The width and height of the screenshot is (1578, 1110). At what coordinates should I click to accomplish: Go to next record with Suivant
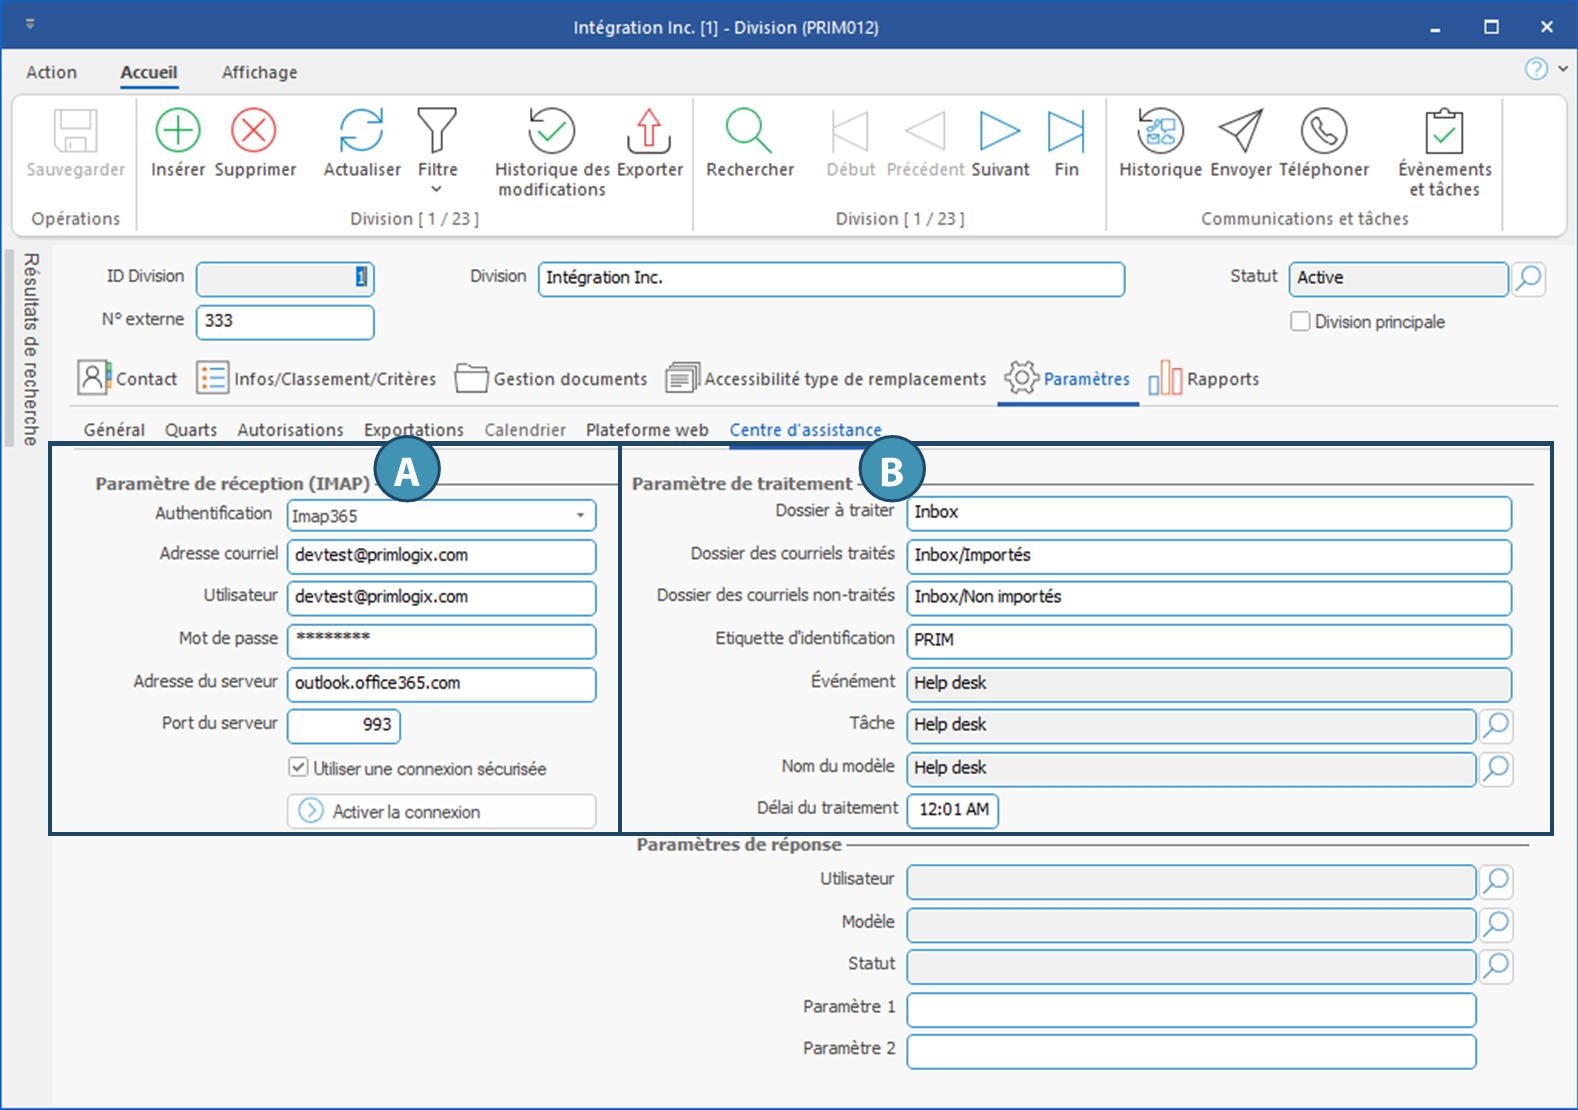999,131
